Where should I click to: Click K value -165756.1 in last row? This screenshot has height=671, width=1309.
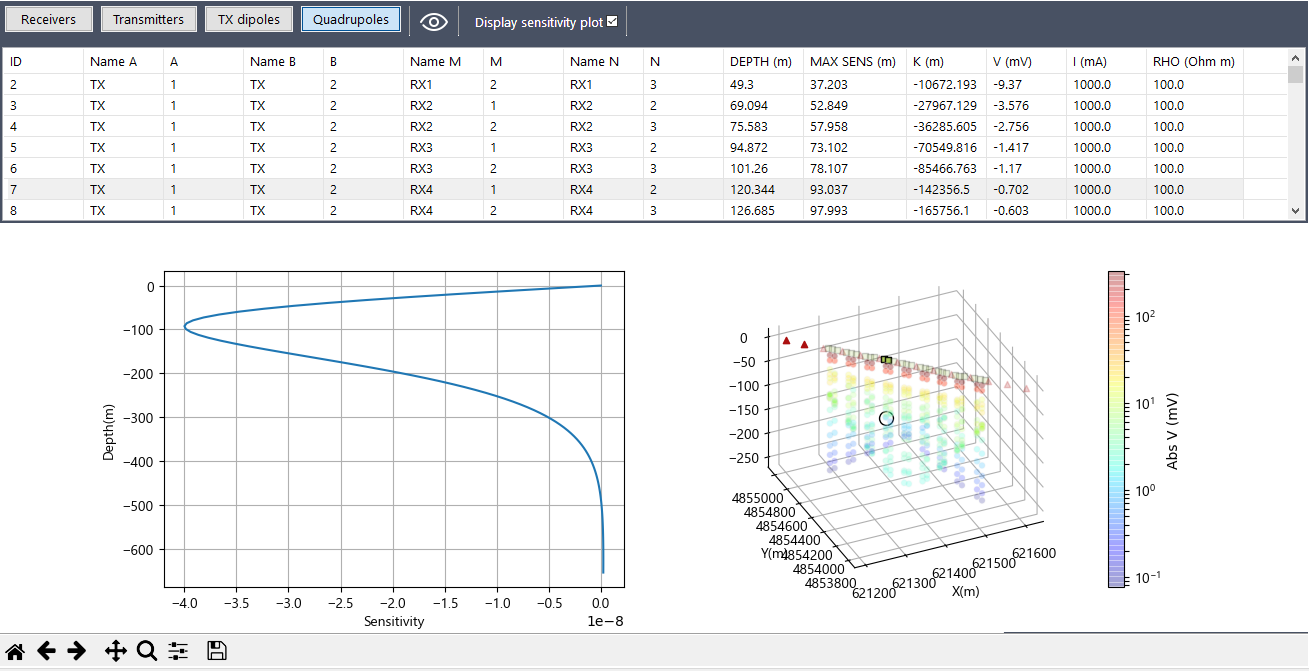(x=945, y=210)
